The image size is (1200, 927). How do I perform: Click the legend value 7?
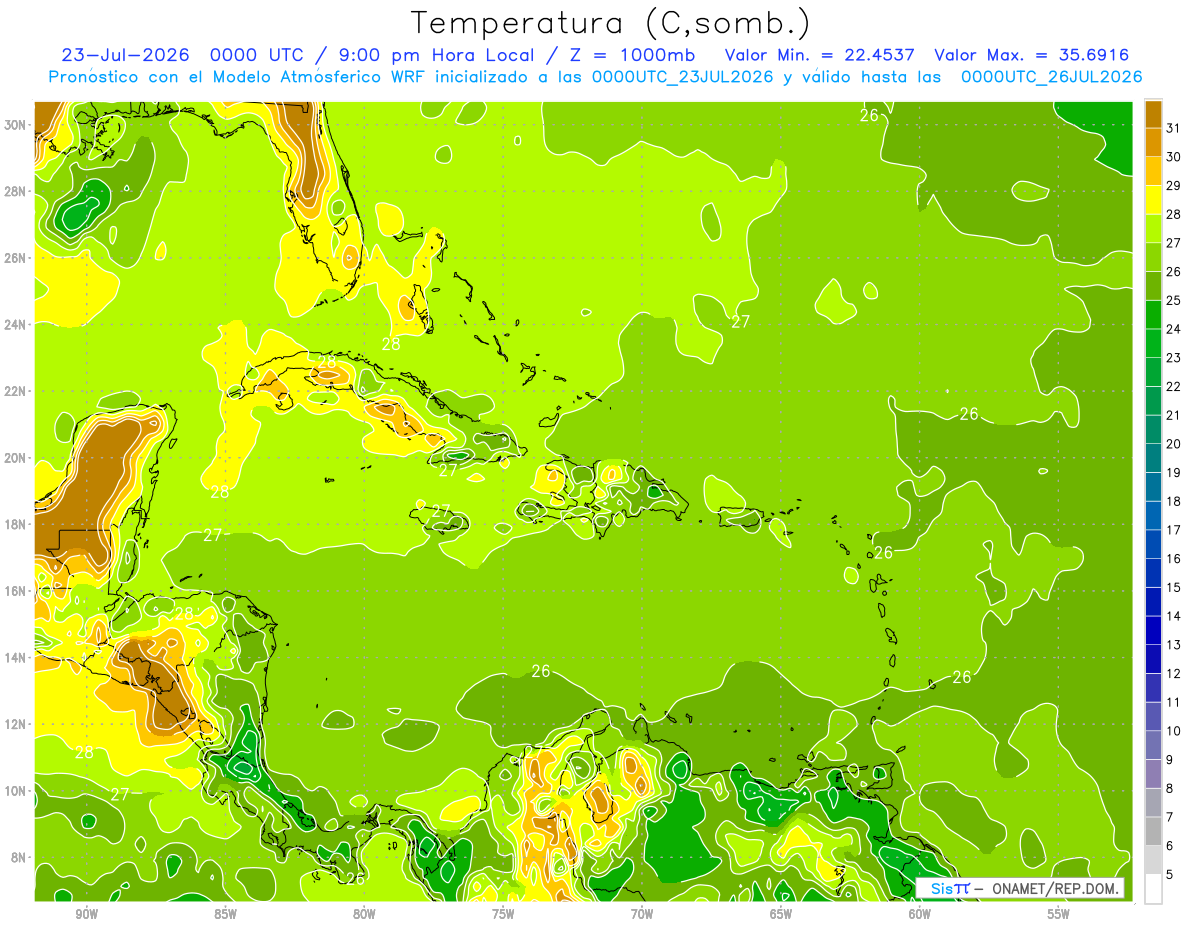coord(1170,818)
